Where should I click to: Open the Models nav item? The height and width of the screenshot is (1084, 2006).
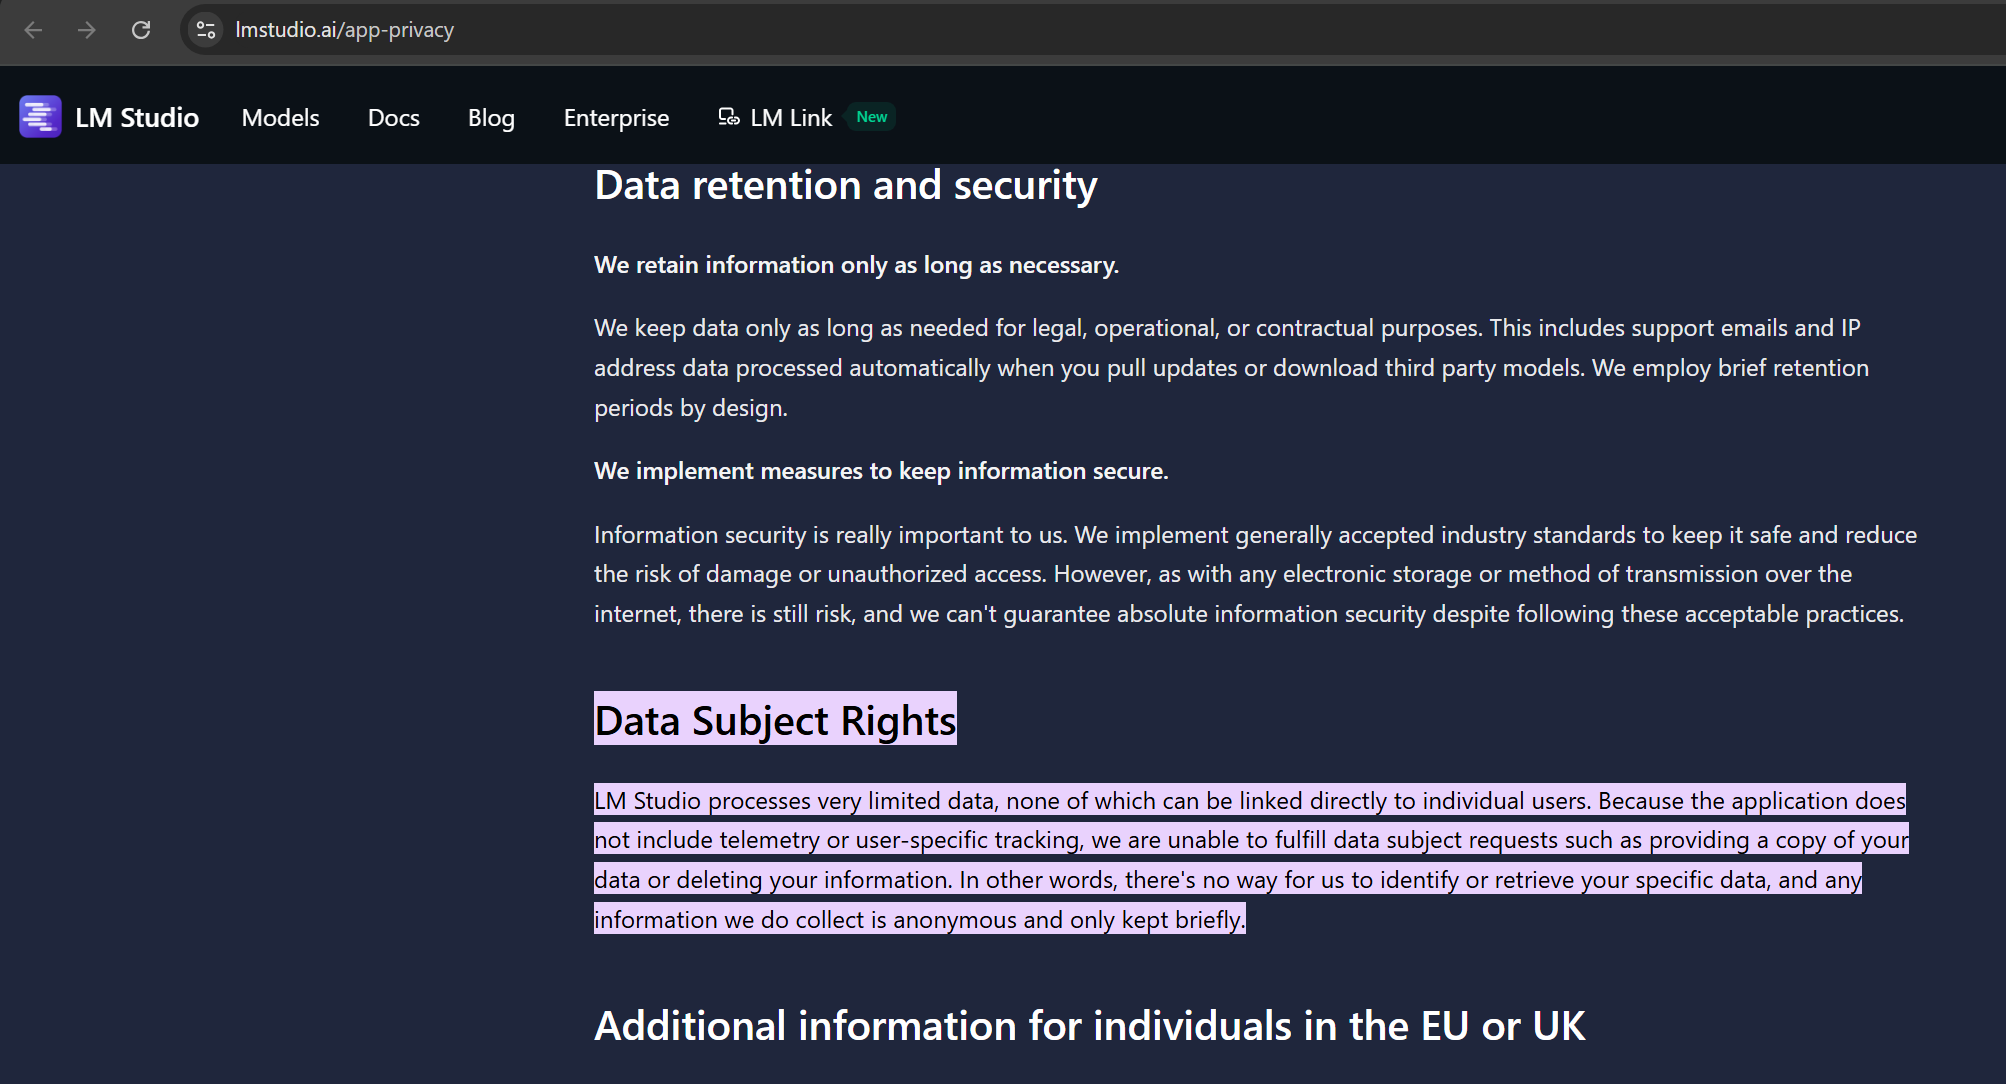tap(280, 117)
